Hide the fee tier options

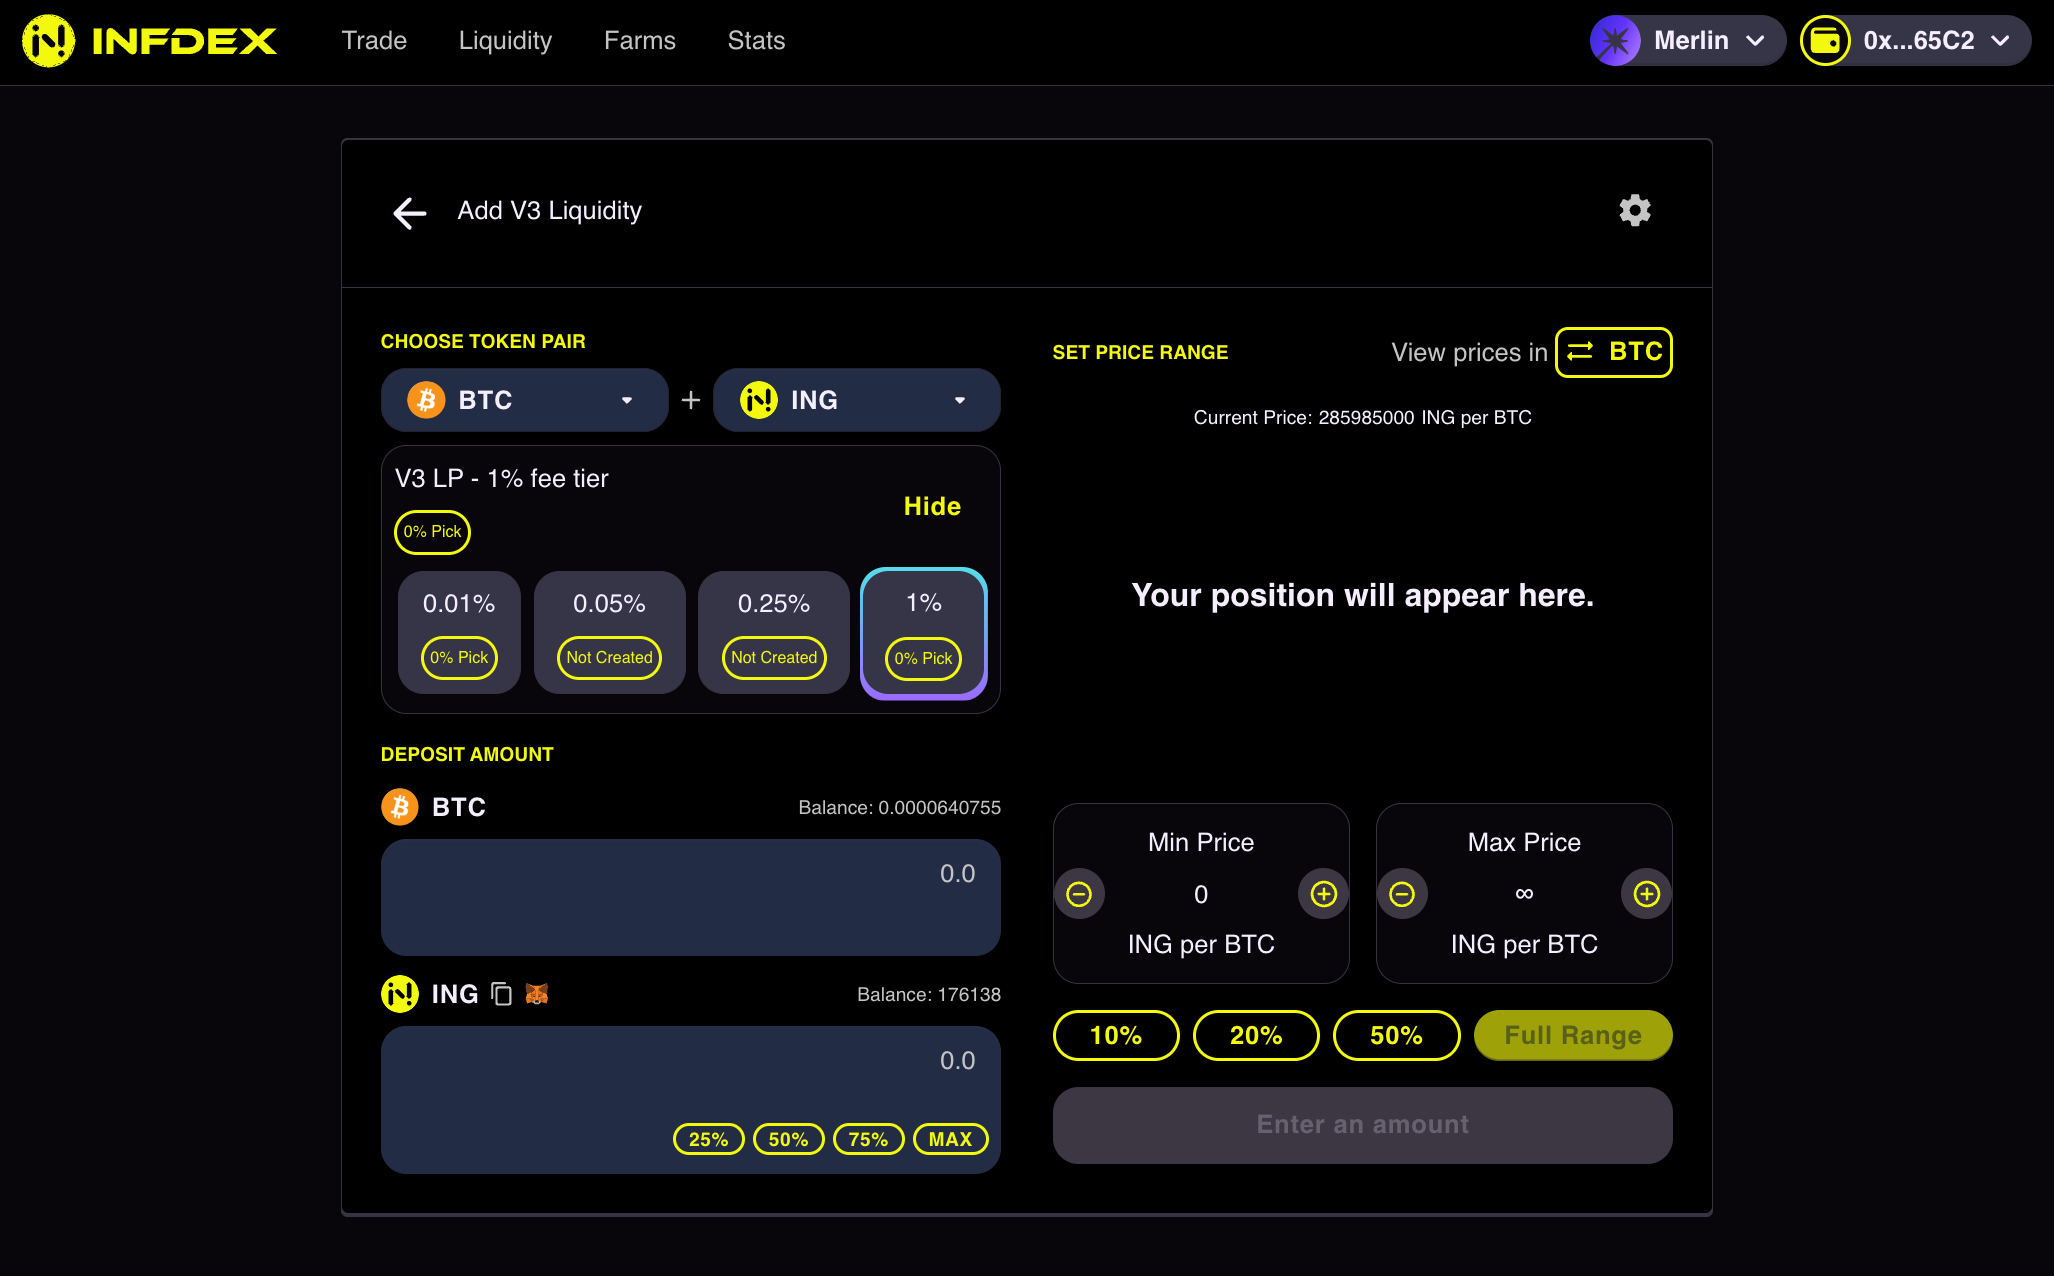[931, 506]
